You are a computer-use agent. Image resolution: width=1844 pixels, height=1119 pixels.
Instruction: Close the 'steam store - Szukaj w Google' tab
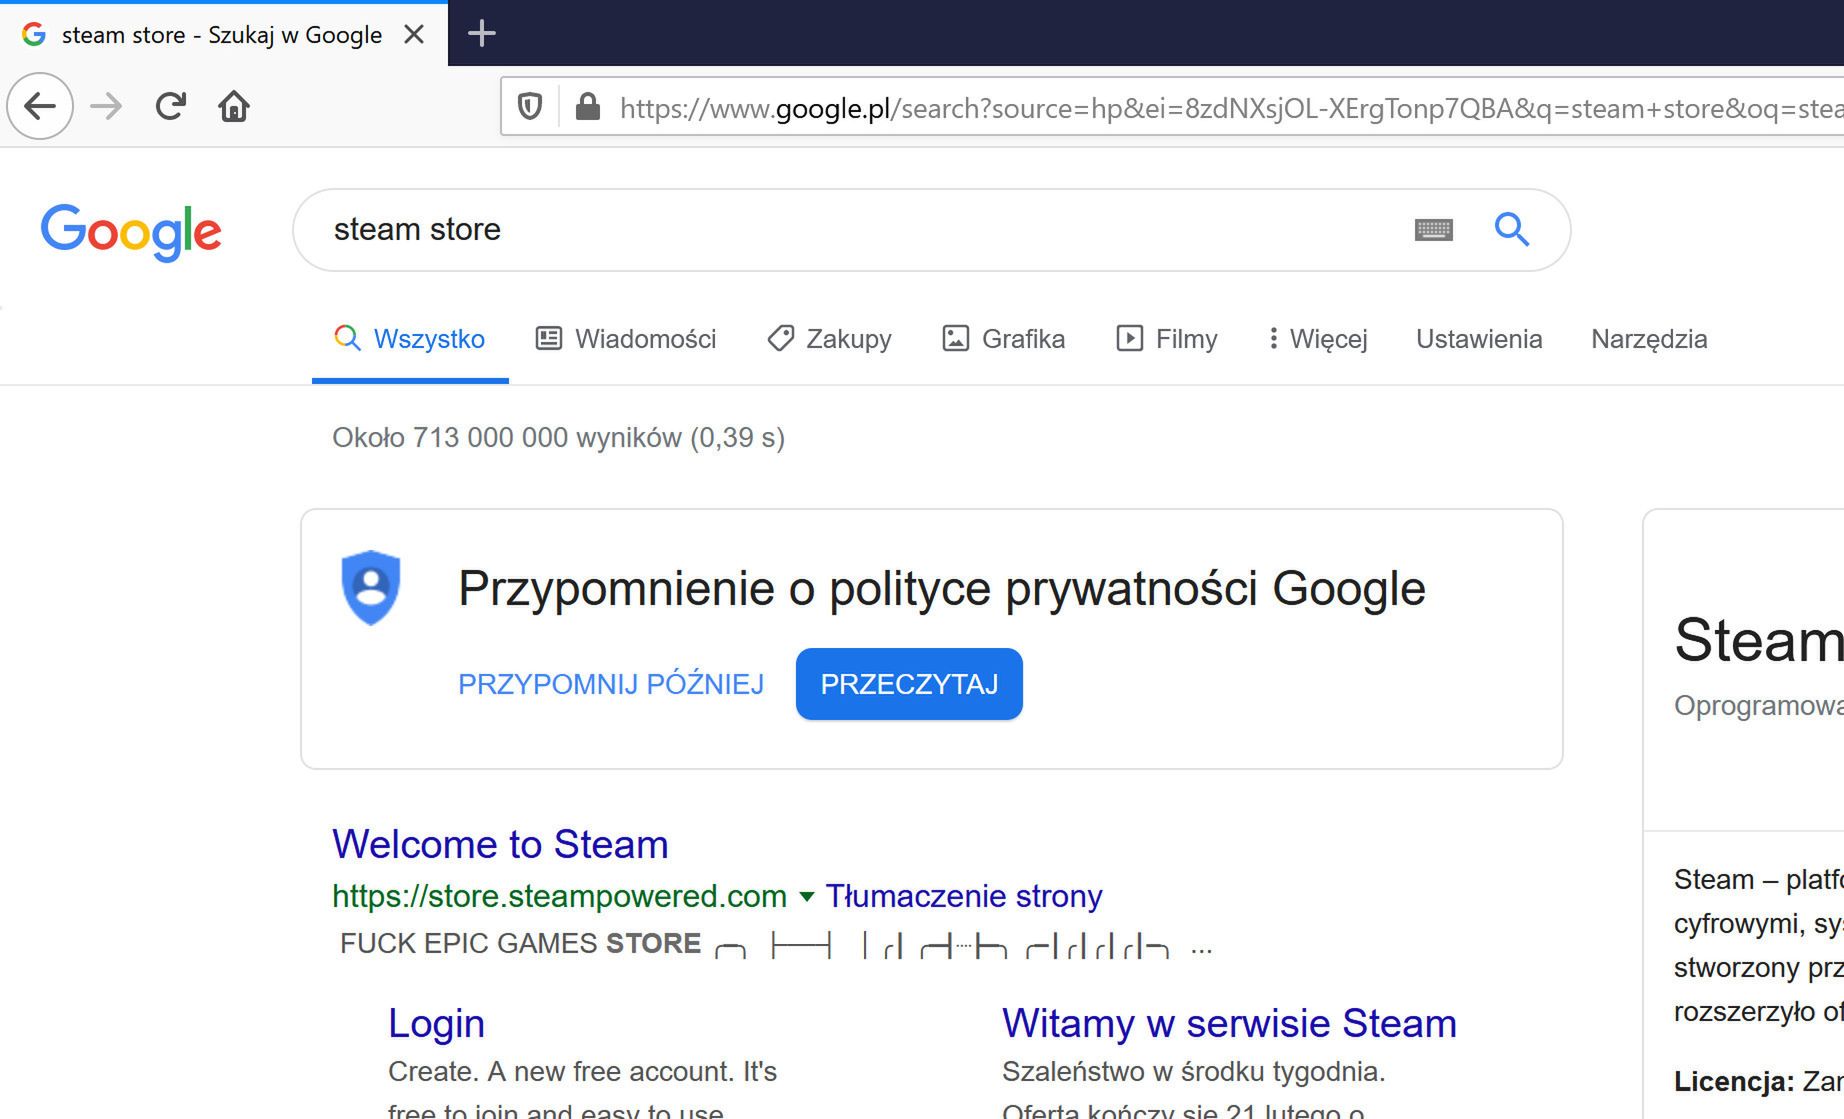414,35
